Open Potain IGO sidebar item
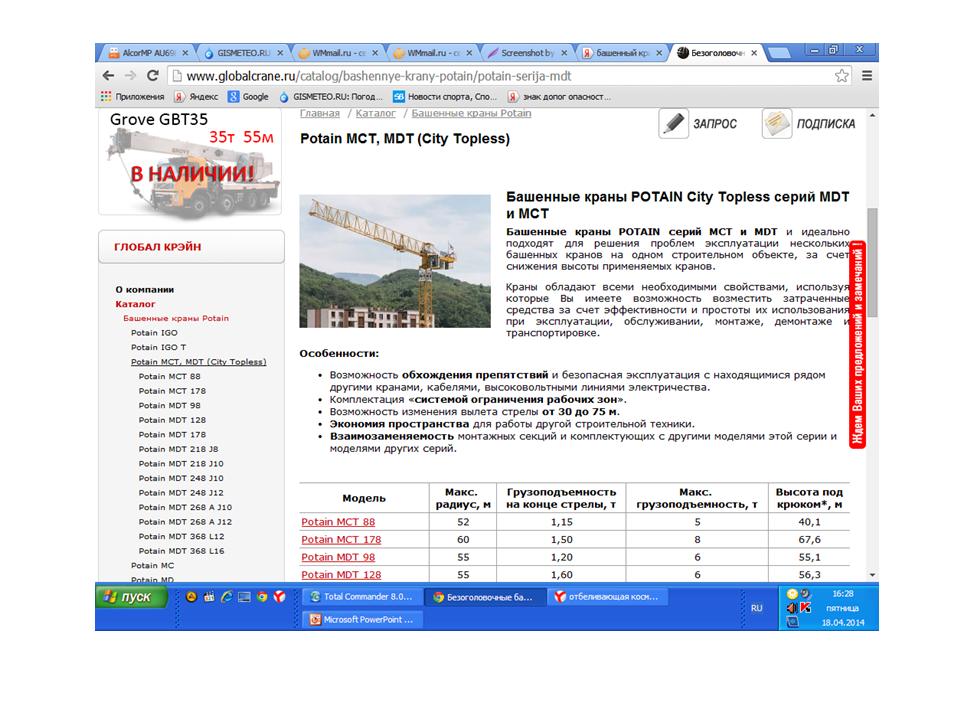 [154, 333]
